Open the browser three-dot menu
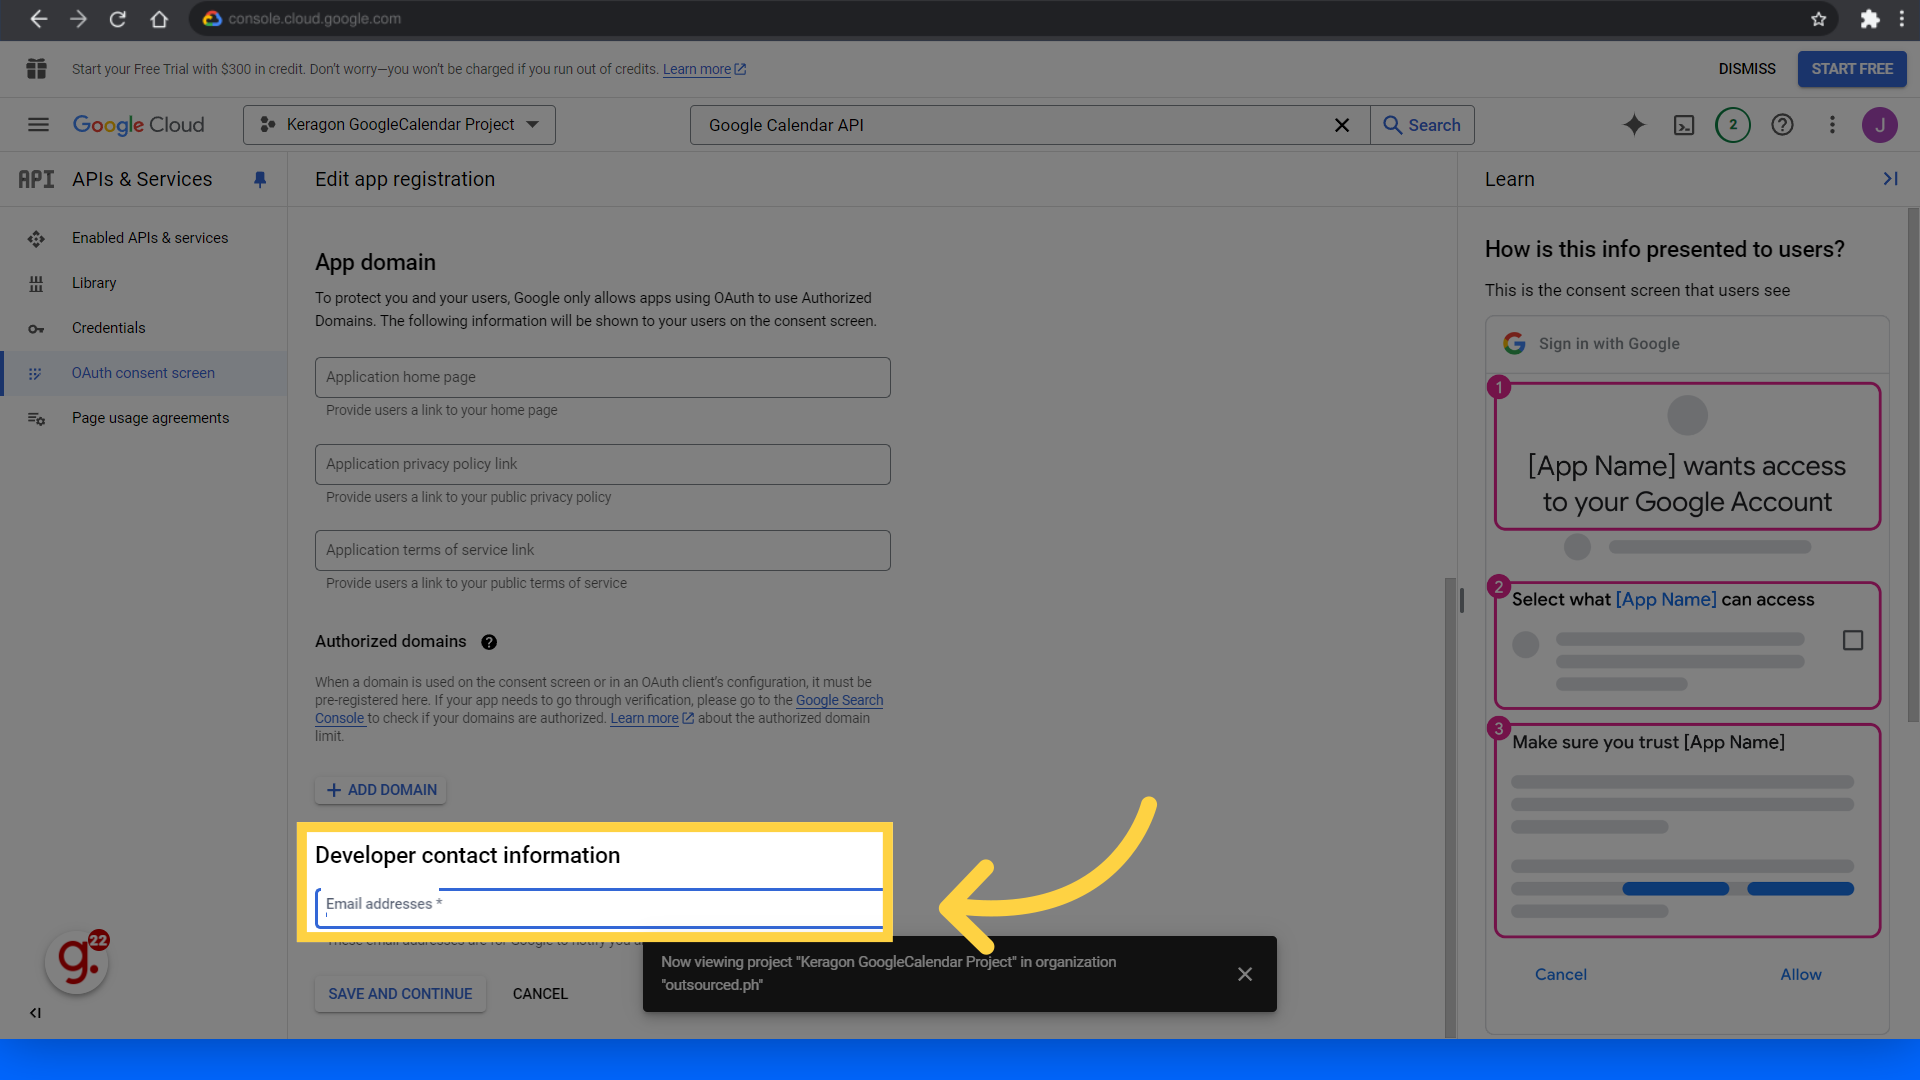Image resolution: width=1920 pixels, height=1080 pixels. pyautogui.click(x=1902, y=19)
